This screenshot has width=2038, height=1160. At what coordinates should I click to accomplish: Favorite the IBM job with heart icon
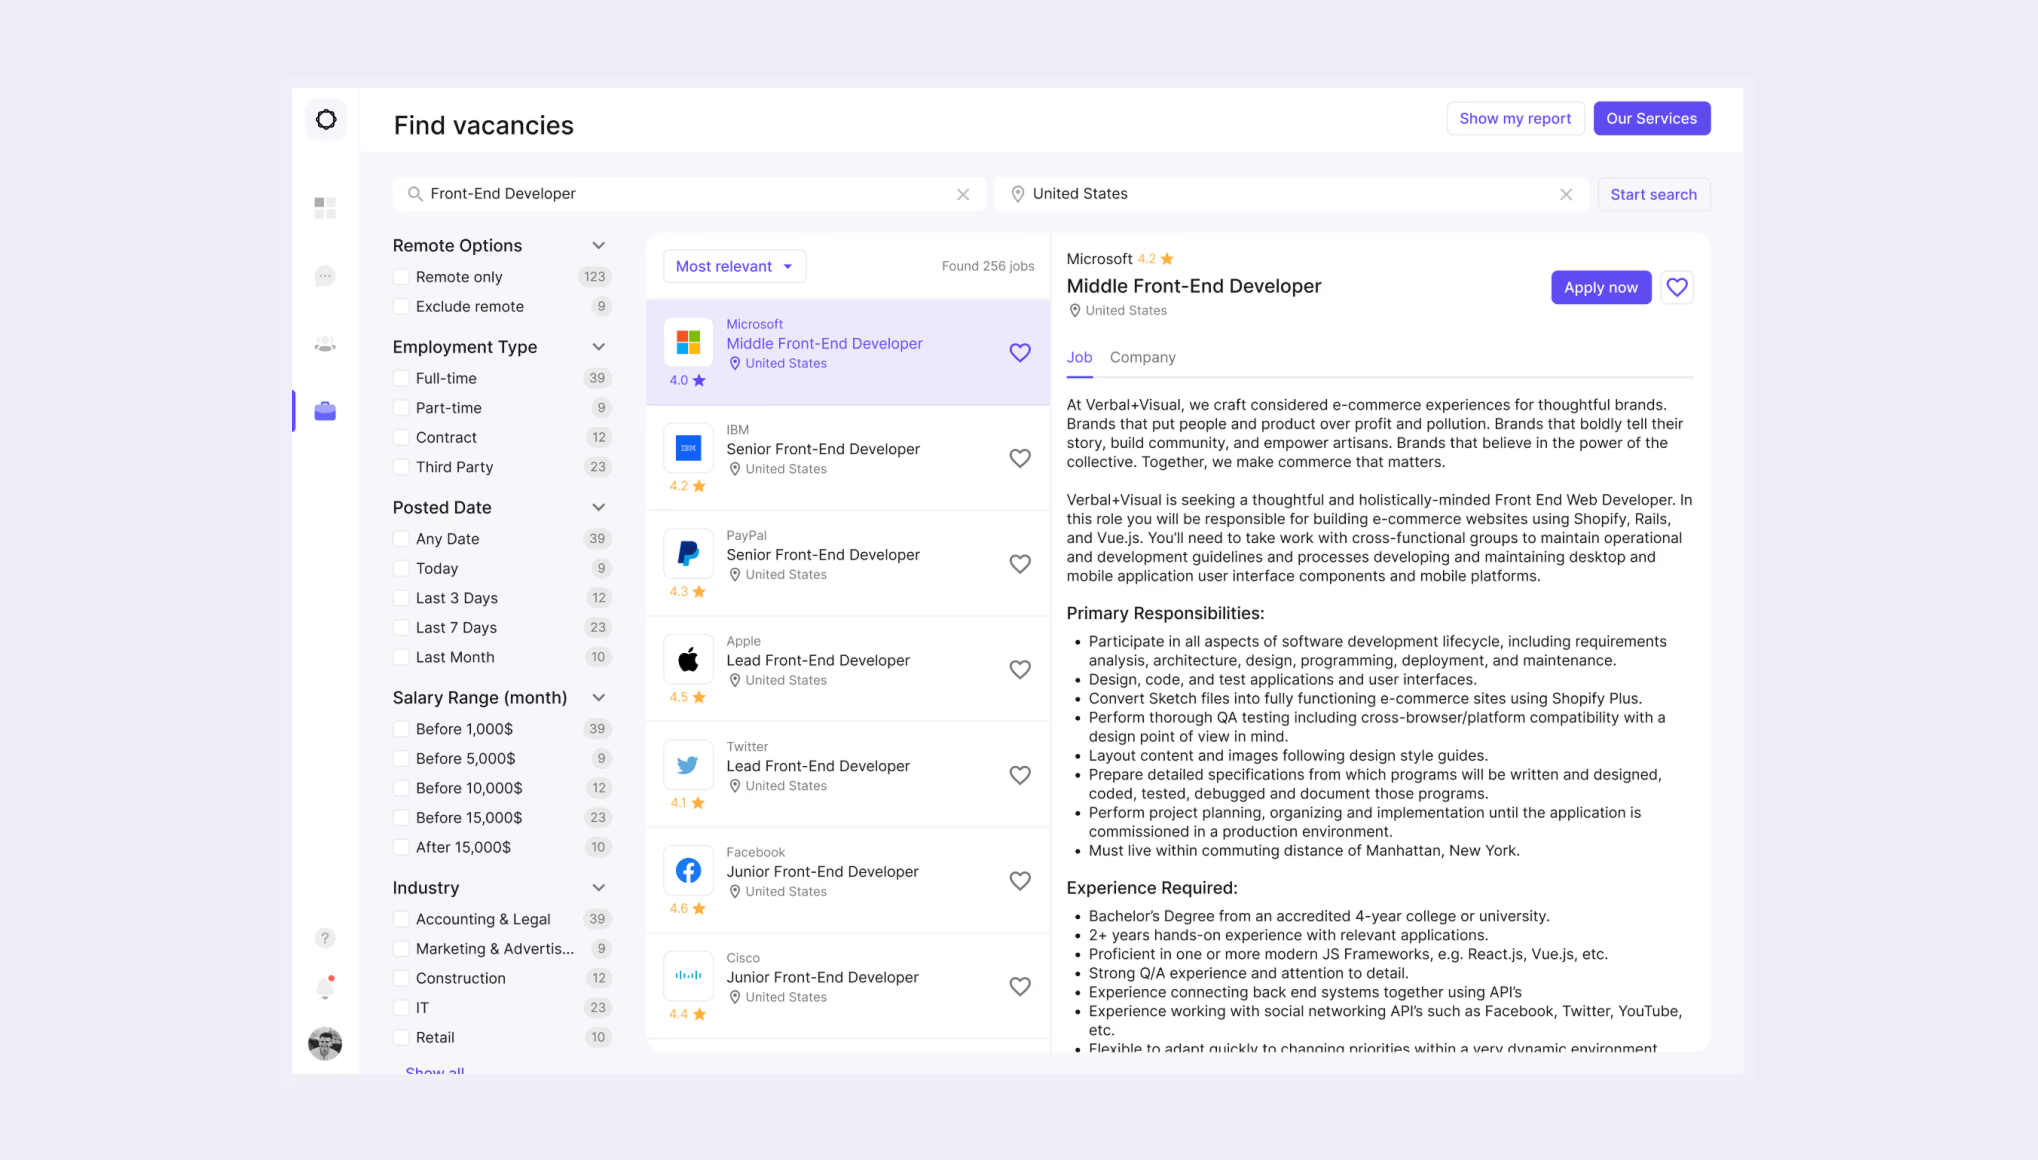[x=1019, y=458]
